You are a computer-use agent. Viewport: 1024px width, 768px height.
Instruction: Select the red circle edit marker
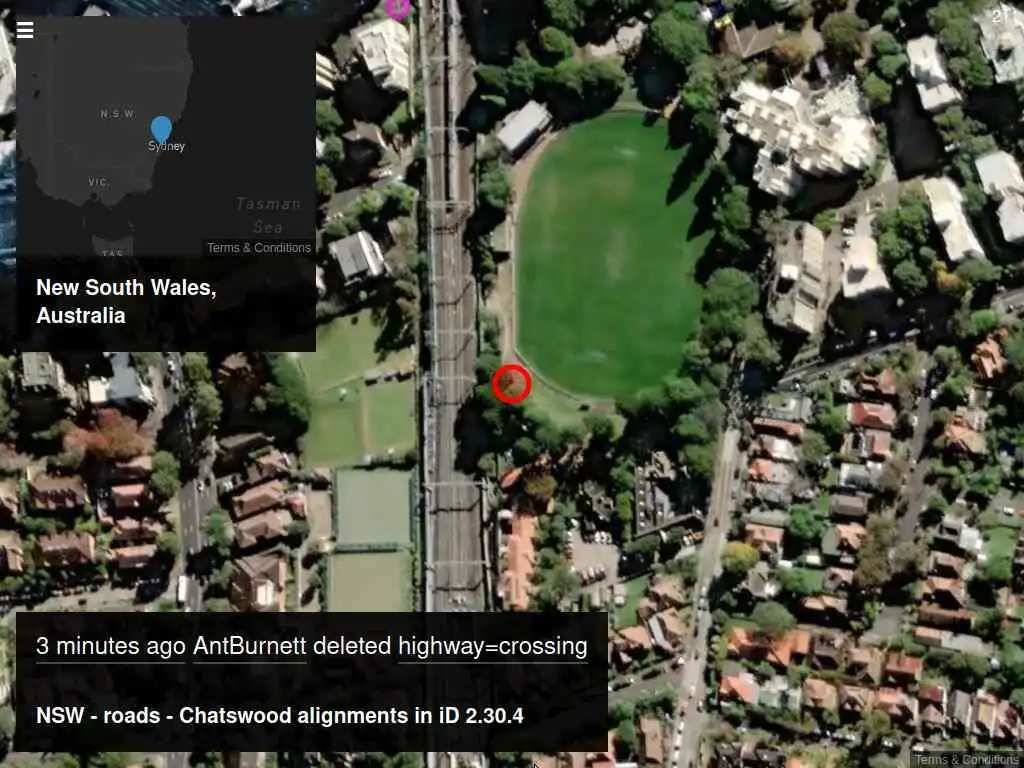pos(512,384)
